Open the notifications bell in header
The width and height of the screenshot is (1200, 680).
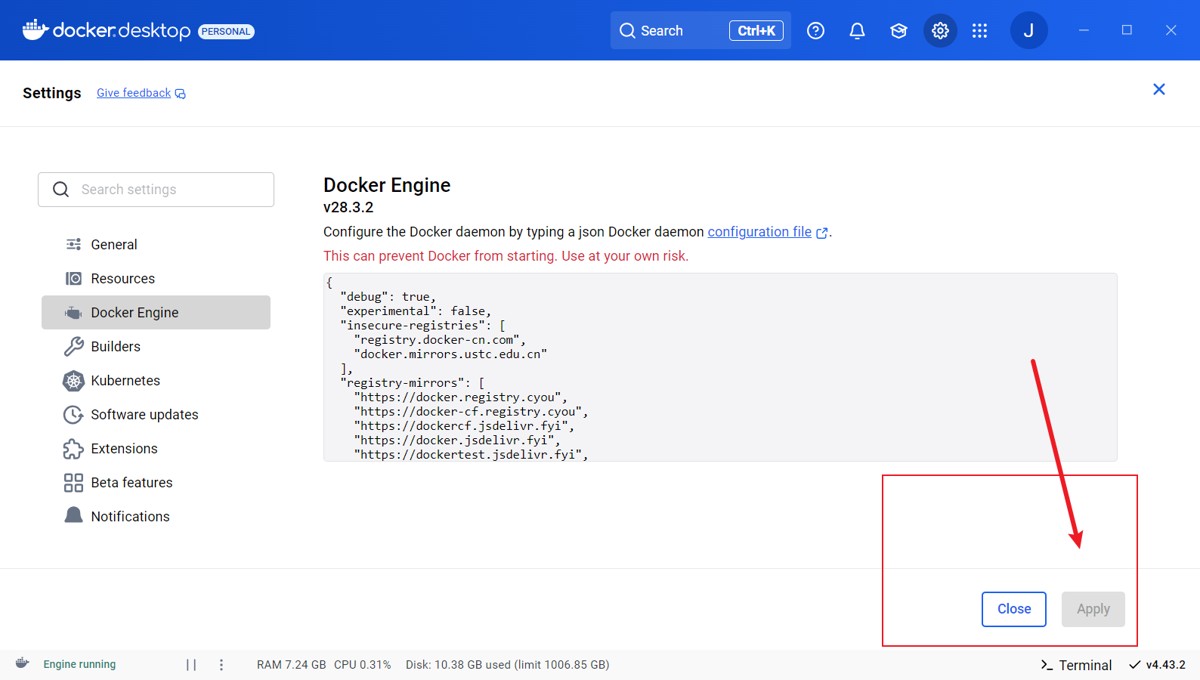[x=857, y=31]
